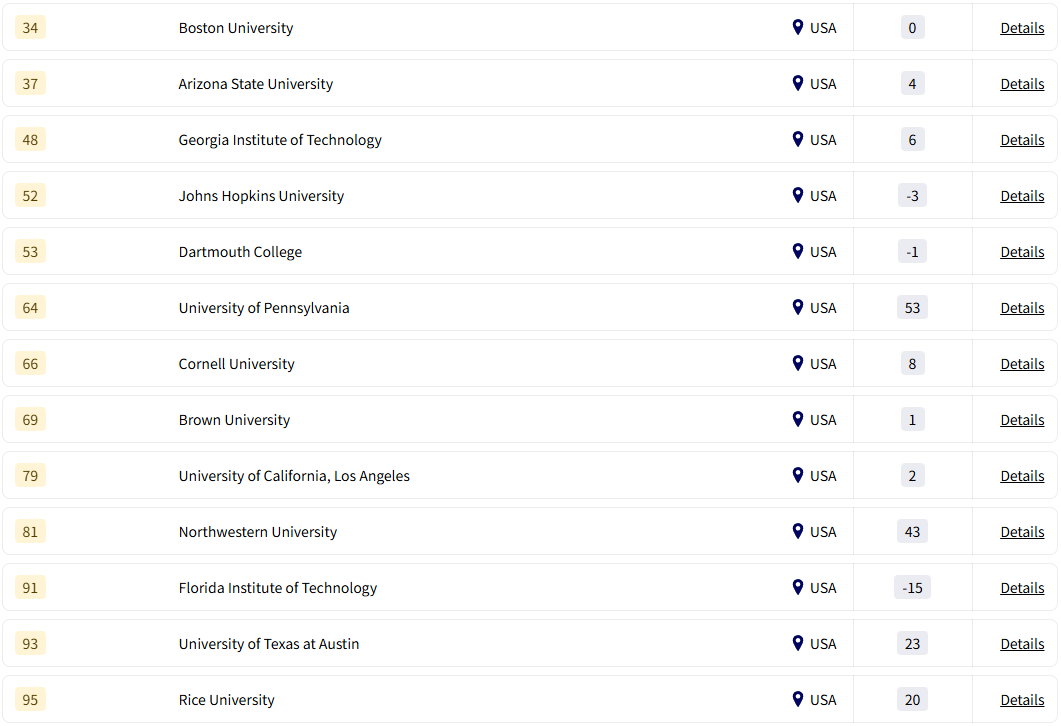The height and width of the screenshot is (726, 1061).
Task: Click the location pin icon beside Boston University
Action: point(797,27)
